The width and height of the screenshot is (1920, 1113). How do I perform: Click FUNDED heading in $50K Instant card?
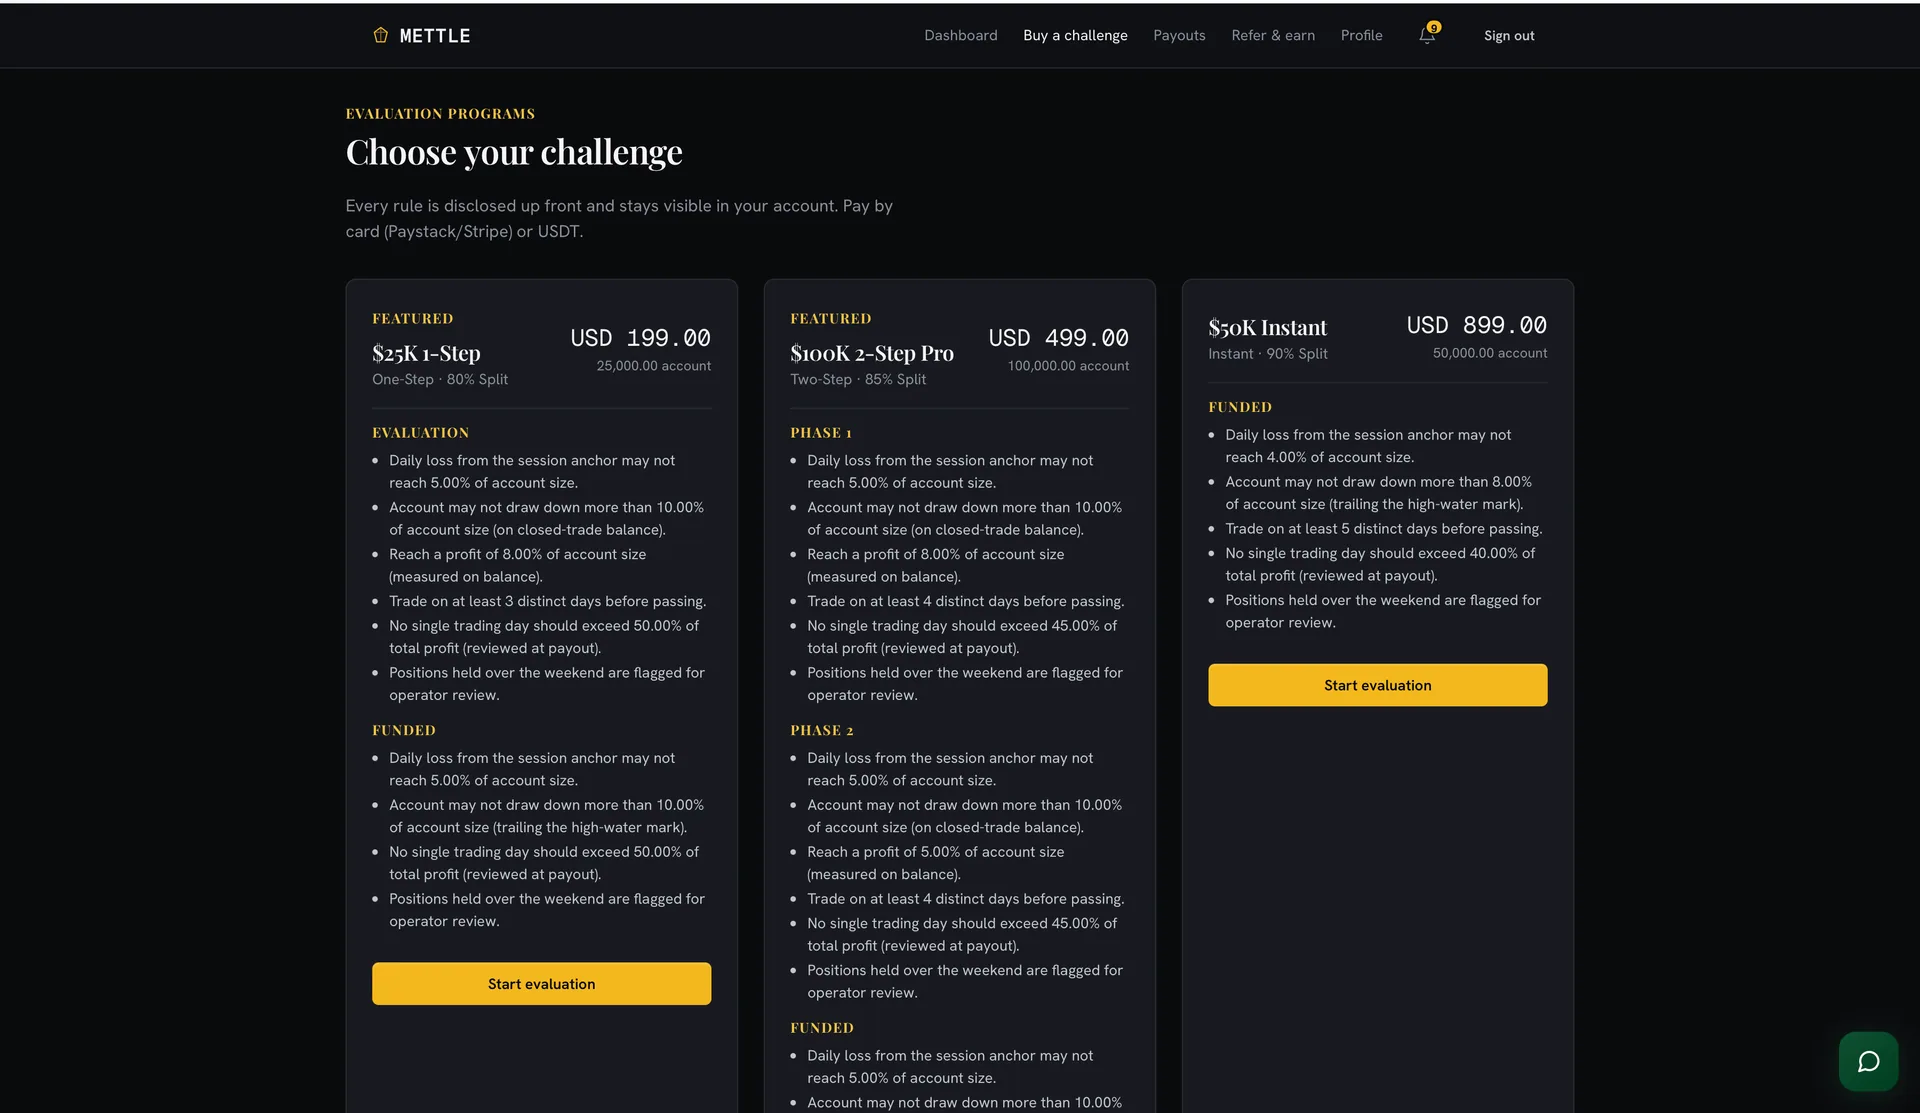[1240, 407]
